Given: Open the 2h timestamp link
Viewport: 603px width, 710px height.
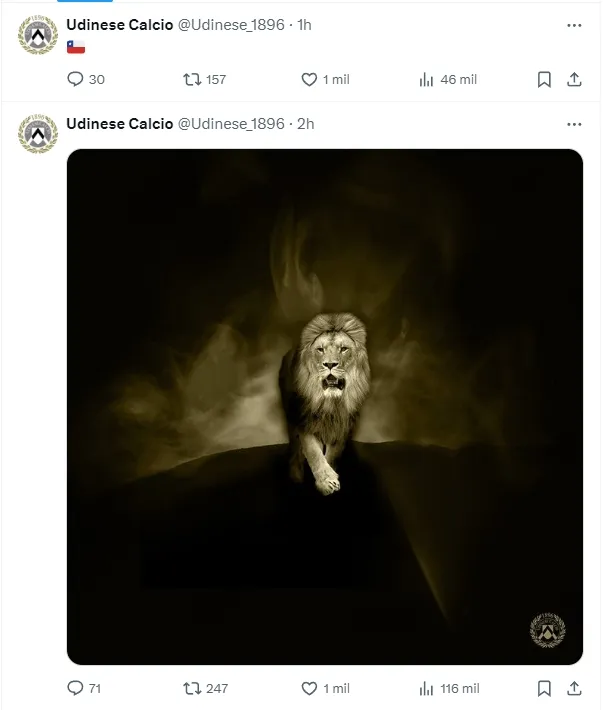Looking at the screenshot, I should coord(305,124).
